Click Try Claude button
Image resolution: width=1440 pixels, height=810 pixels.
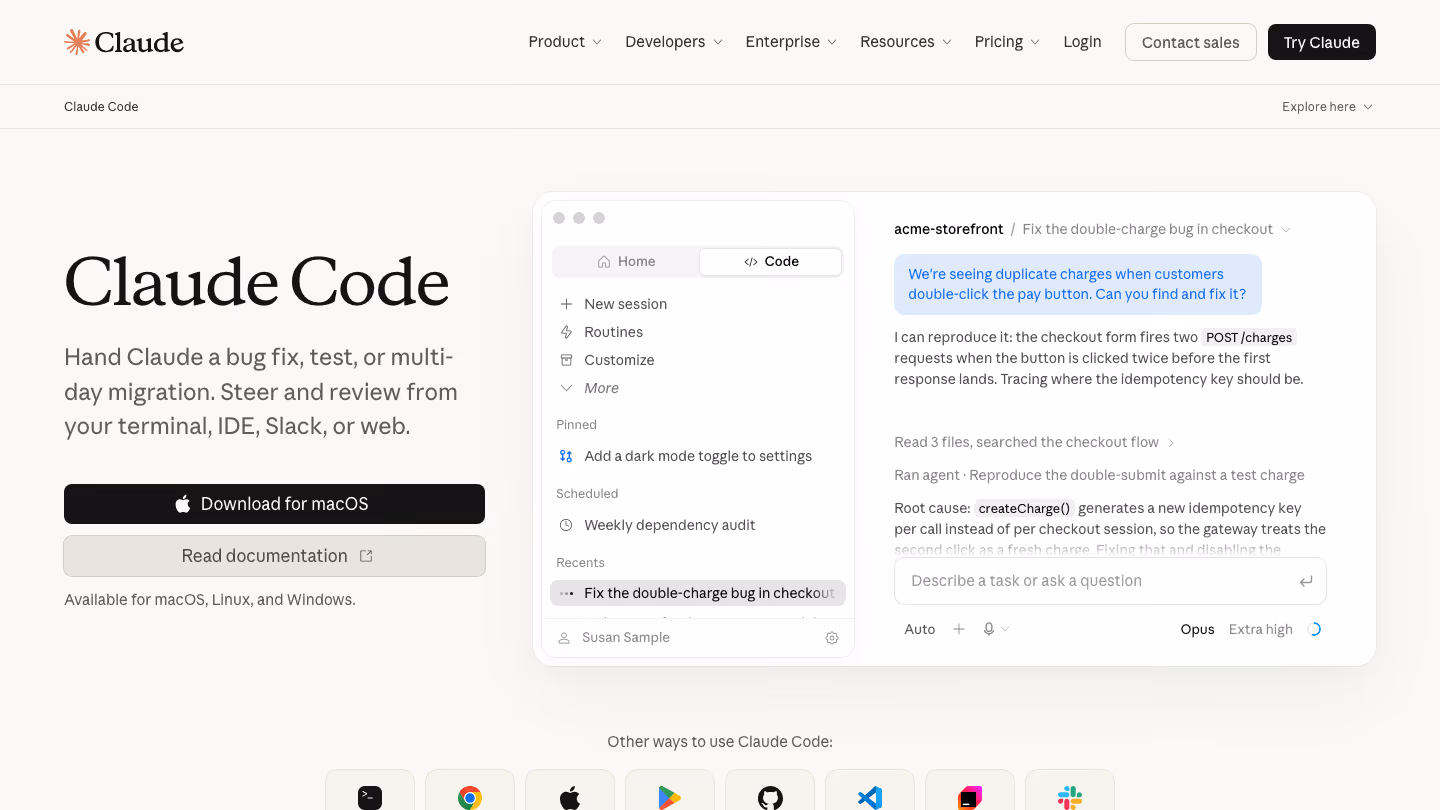pyautogui.click(x=1322, y=42)
